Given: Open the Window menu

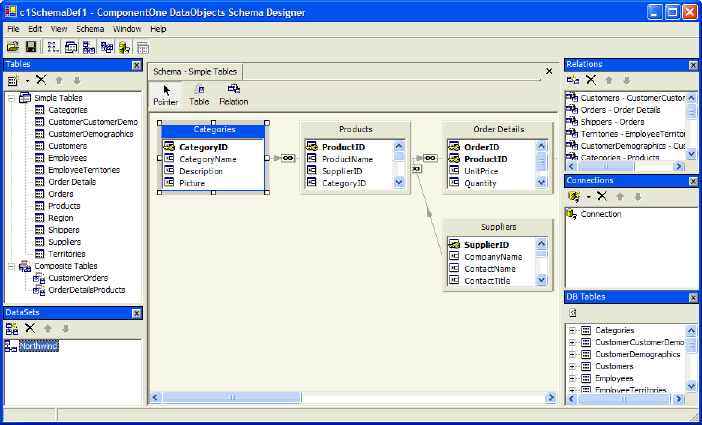Looking at the screenshot, I should pyautogui.click(x=127, y=29).
